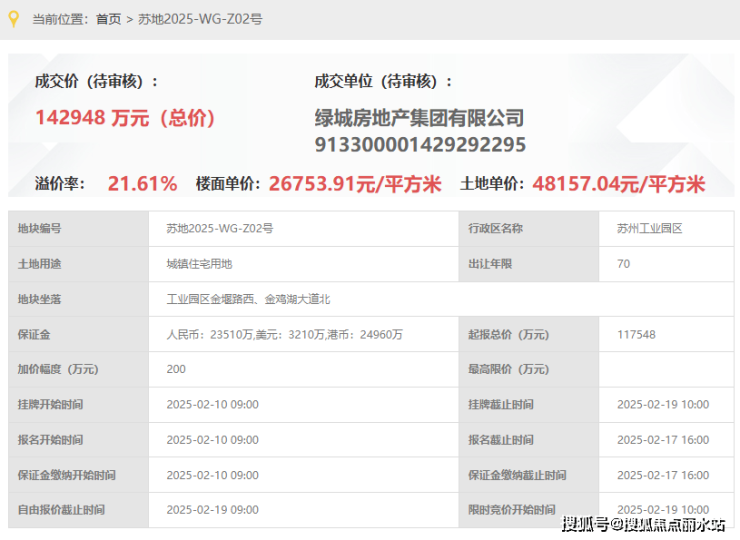Click the 报名开始时间 header cell
This screenshot has height=540, width=740.
tap(78, 440)
